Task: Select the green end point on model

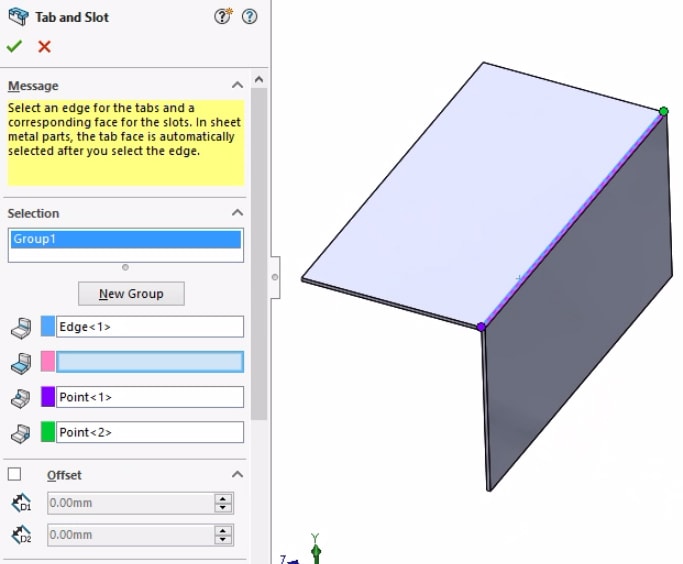Action: click(663, 111)
